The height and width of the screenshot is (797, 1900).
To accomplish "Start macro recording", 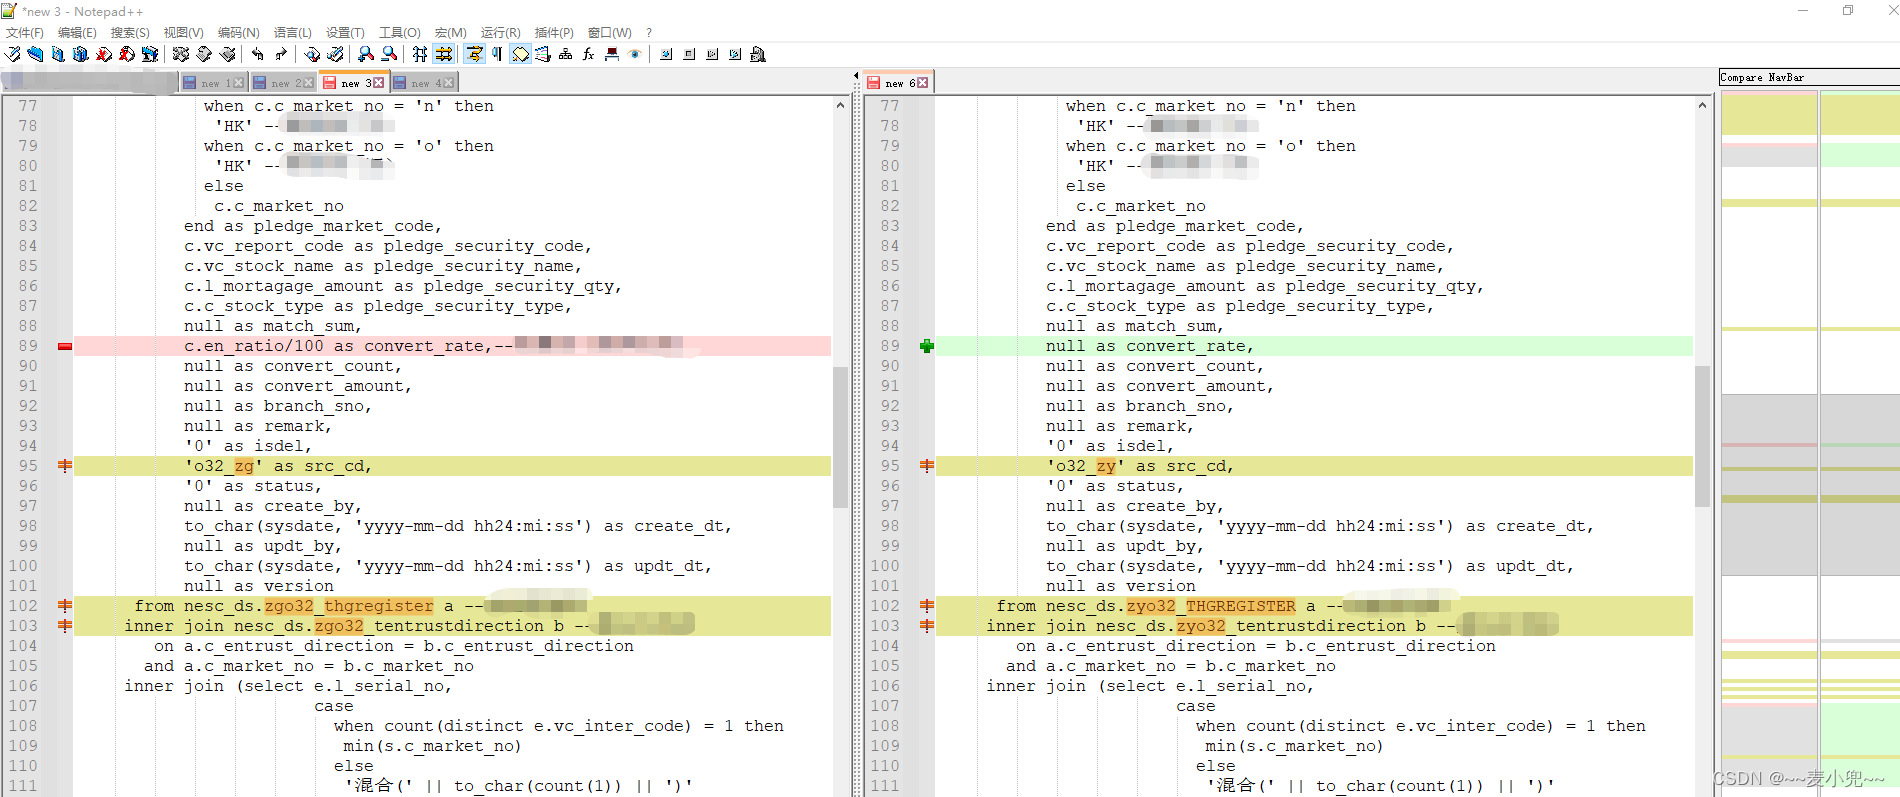I will (666, 54).
